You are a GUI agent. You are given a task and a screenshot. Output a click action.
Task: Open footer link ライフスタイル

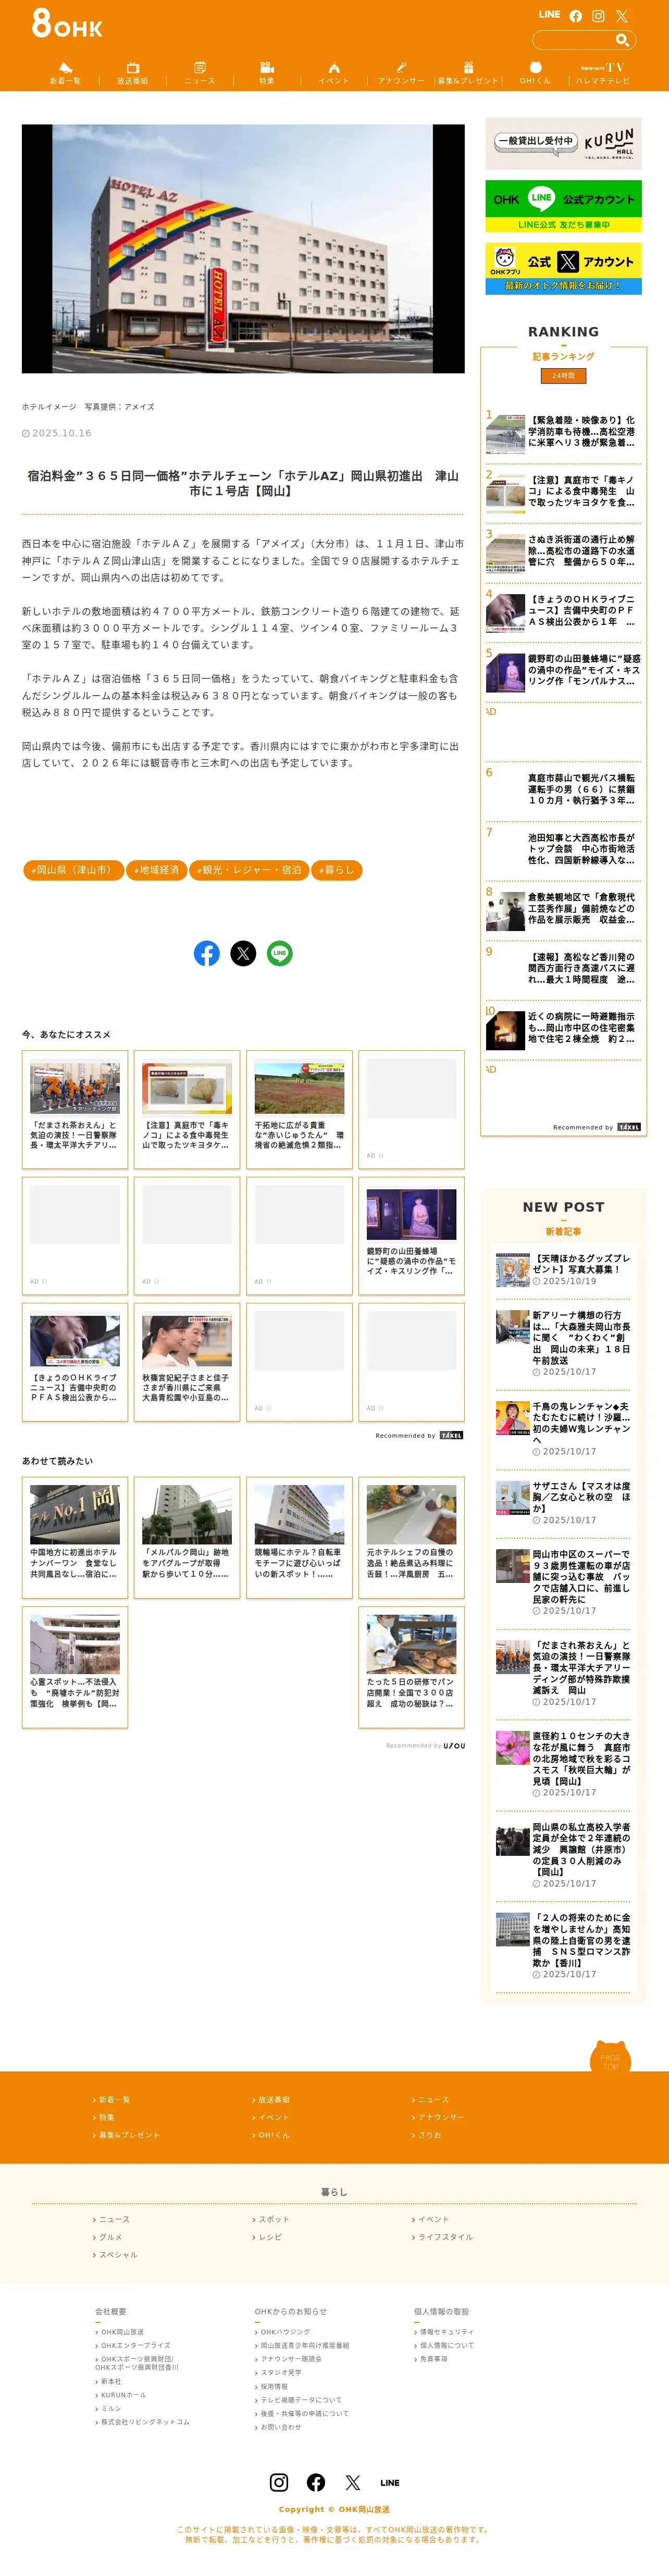click(442, 2237)
